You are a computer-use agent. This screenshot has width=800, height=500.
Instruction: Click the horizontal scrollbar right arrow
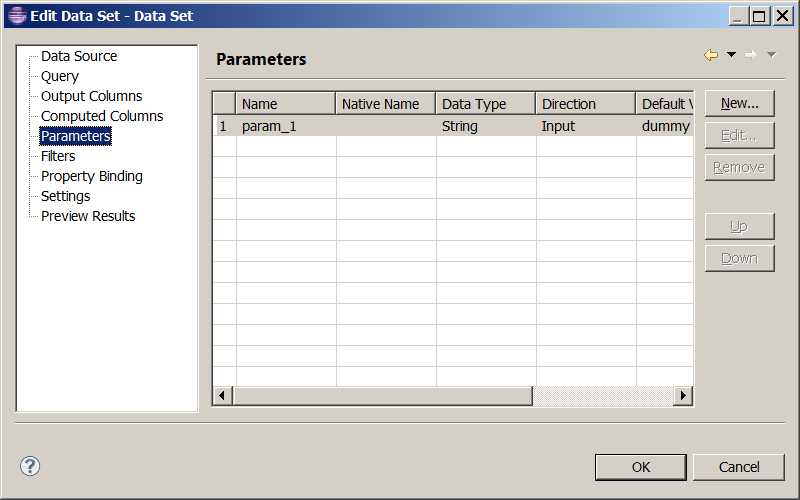pos(683,395)
